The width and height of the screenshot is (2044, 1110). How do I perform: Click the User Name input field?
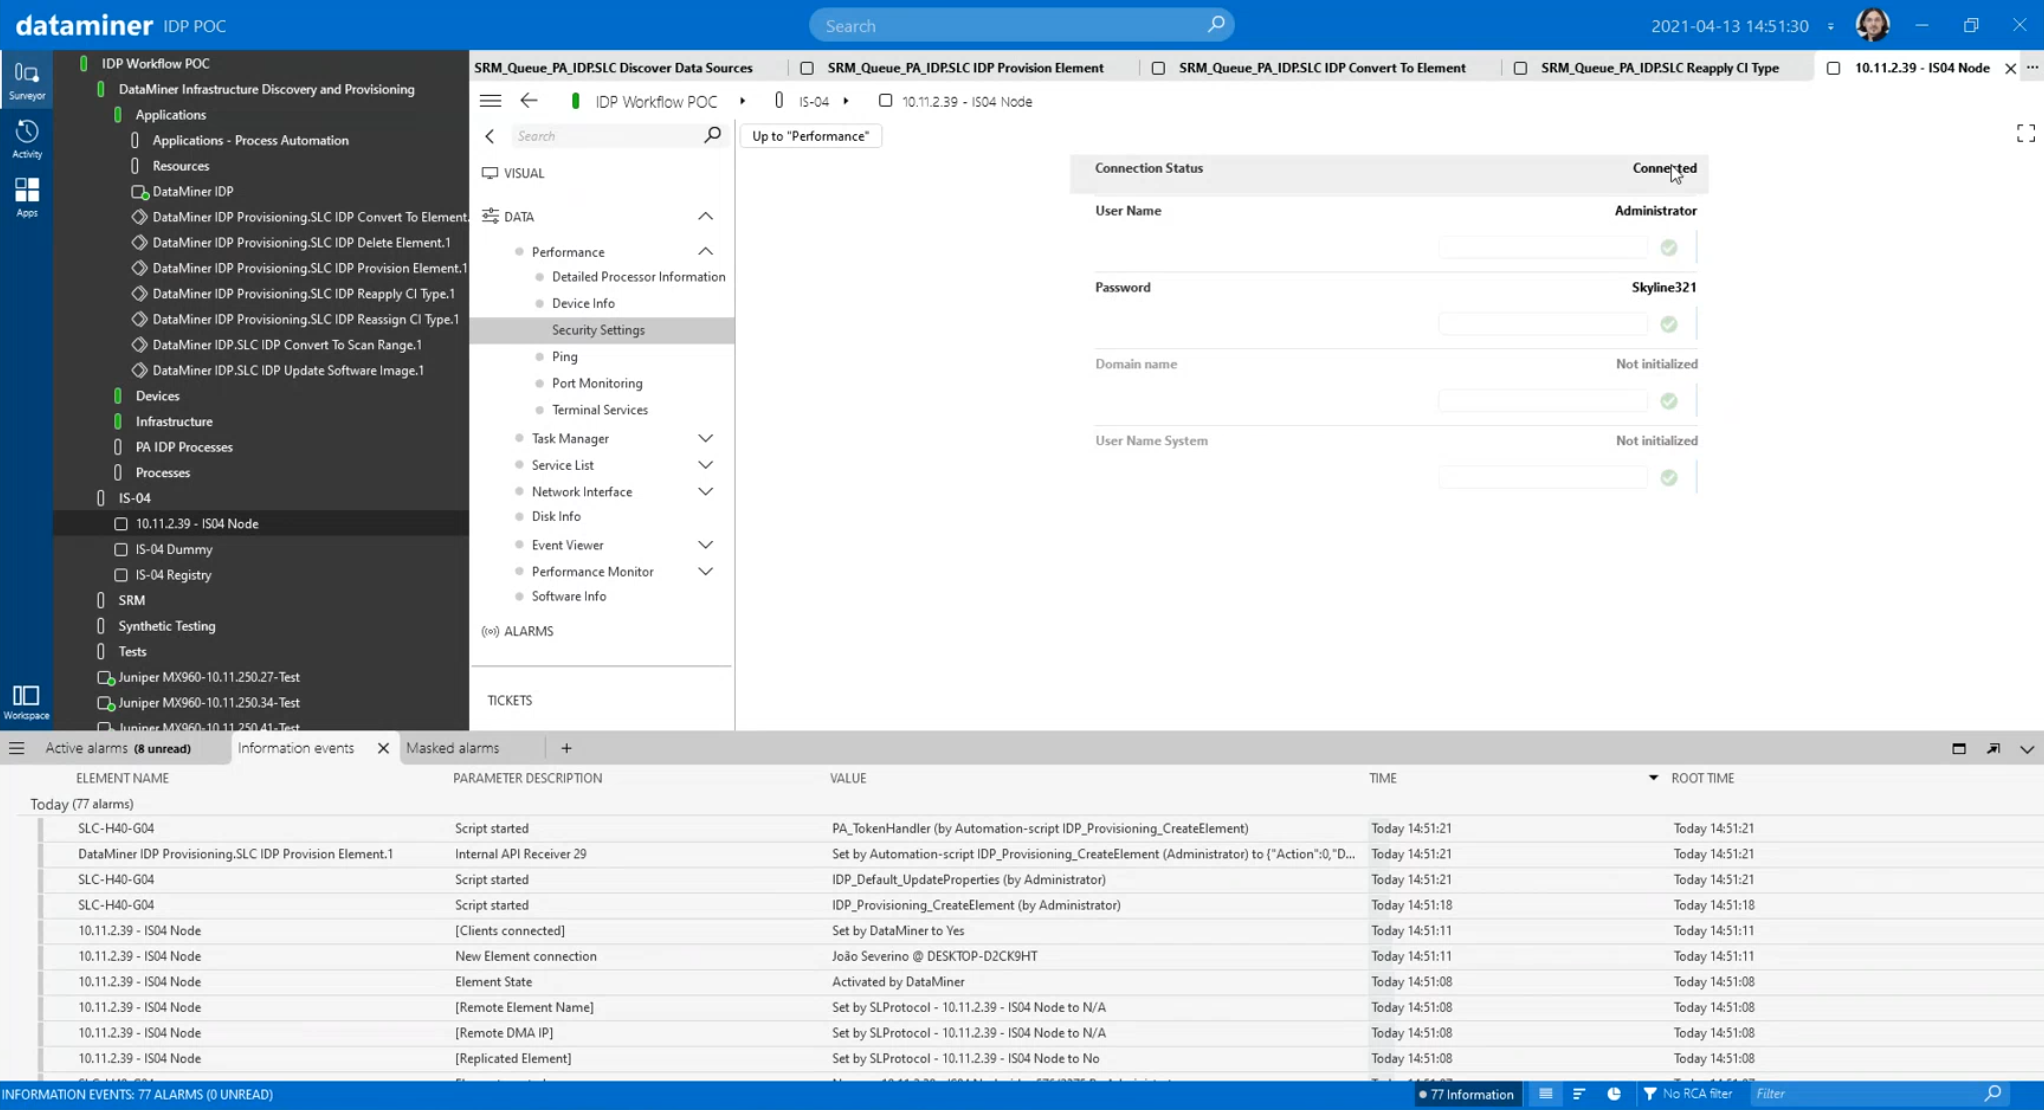[x=1542, y=248]
